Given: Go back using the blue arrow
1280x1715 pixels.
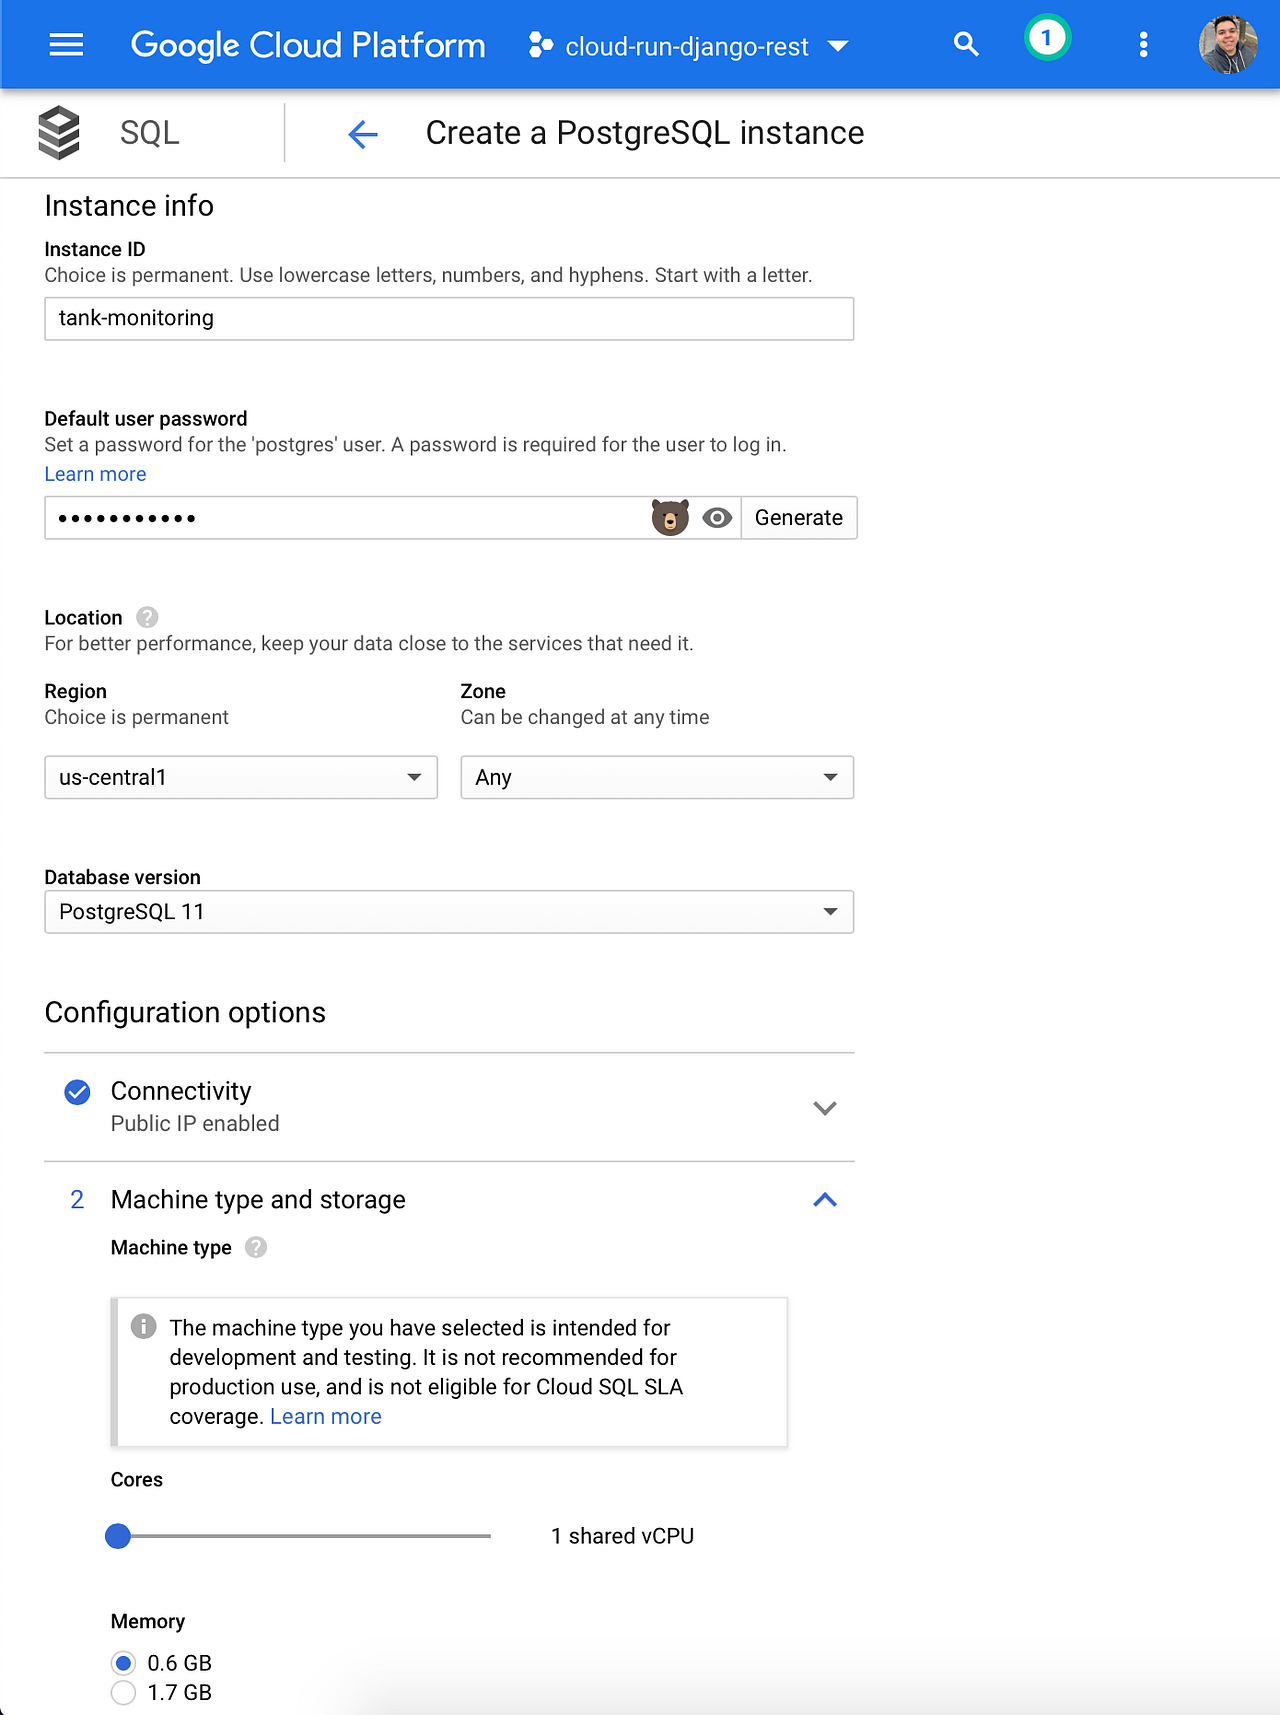Looking at the screenshot, I should pos(362,134).
